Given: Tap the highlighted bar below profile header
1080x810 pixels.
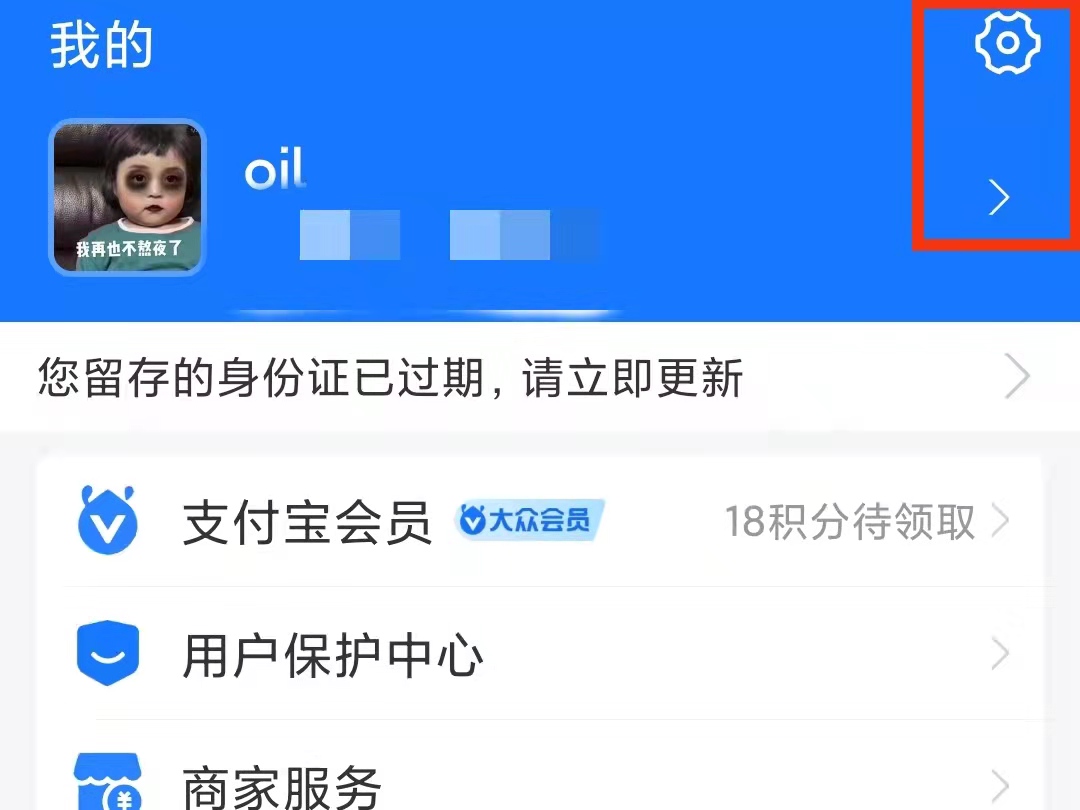Looking at the screenshot, I should pos(427,314).
